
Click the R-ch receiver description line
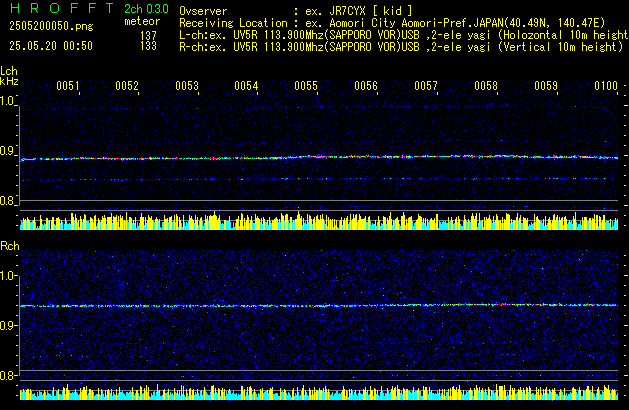click(401, 47)
